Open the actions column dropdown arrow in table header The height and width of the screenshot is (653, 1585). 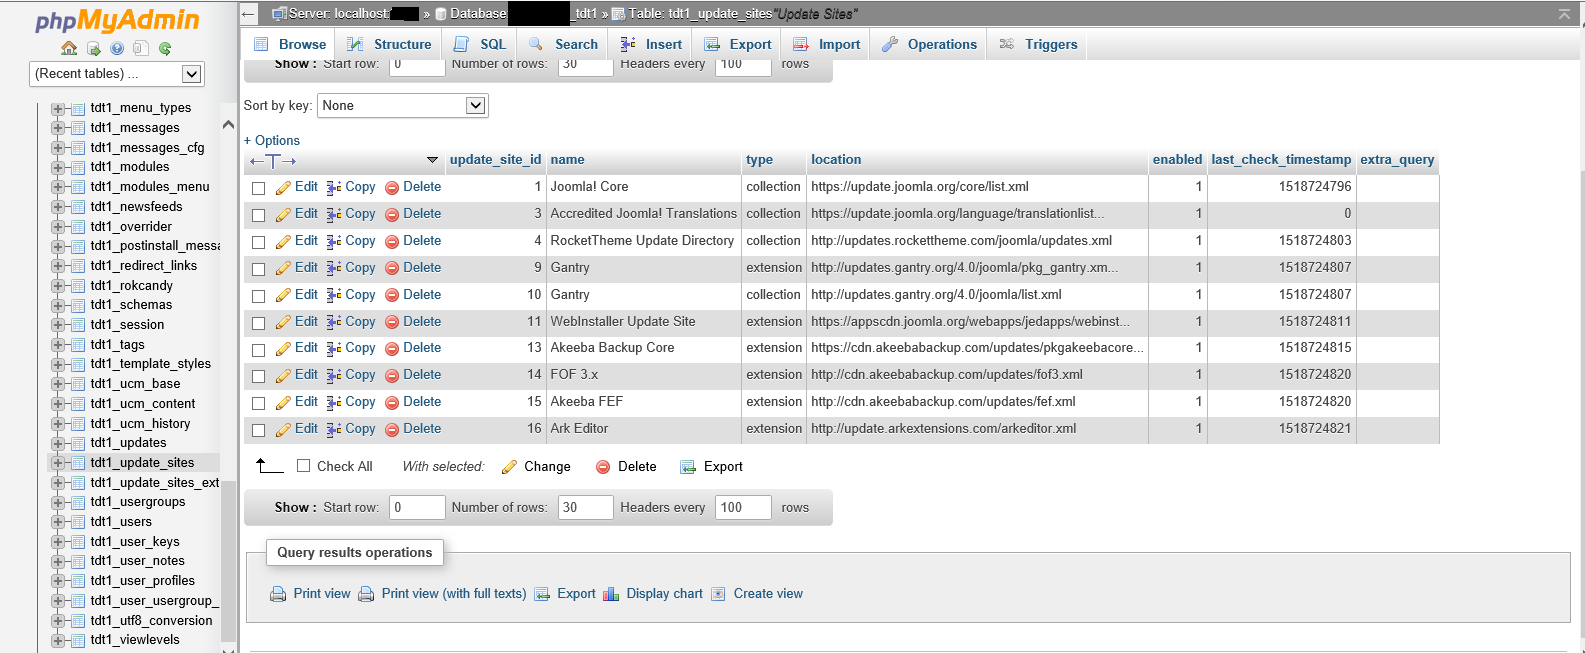point(432,160)
